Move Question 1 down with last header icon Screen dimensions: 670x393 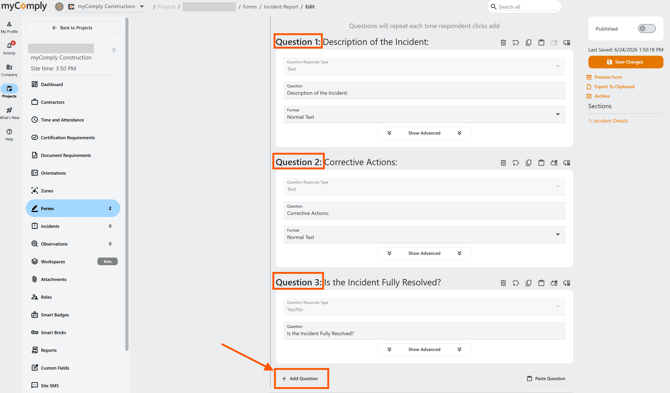pyautogui.click(x=567, y=43)
